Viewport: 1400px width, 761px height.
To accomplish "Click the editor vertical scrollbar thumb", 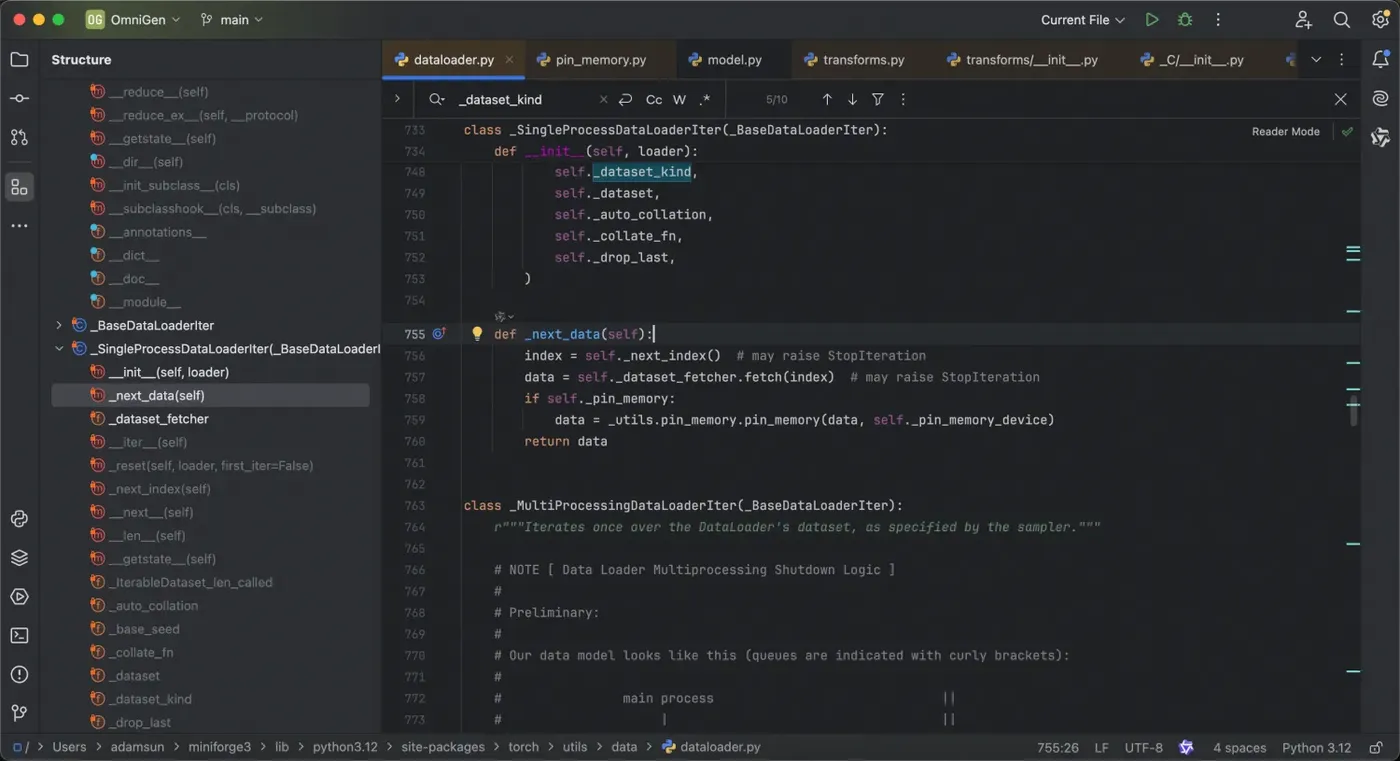I will [x=1354, y=410].
